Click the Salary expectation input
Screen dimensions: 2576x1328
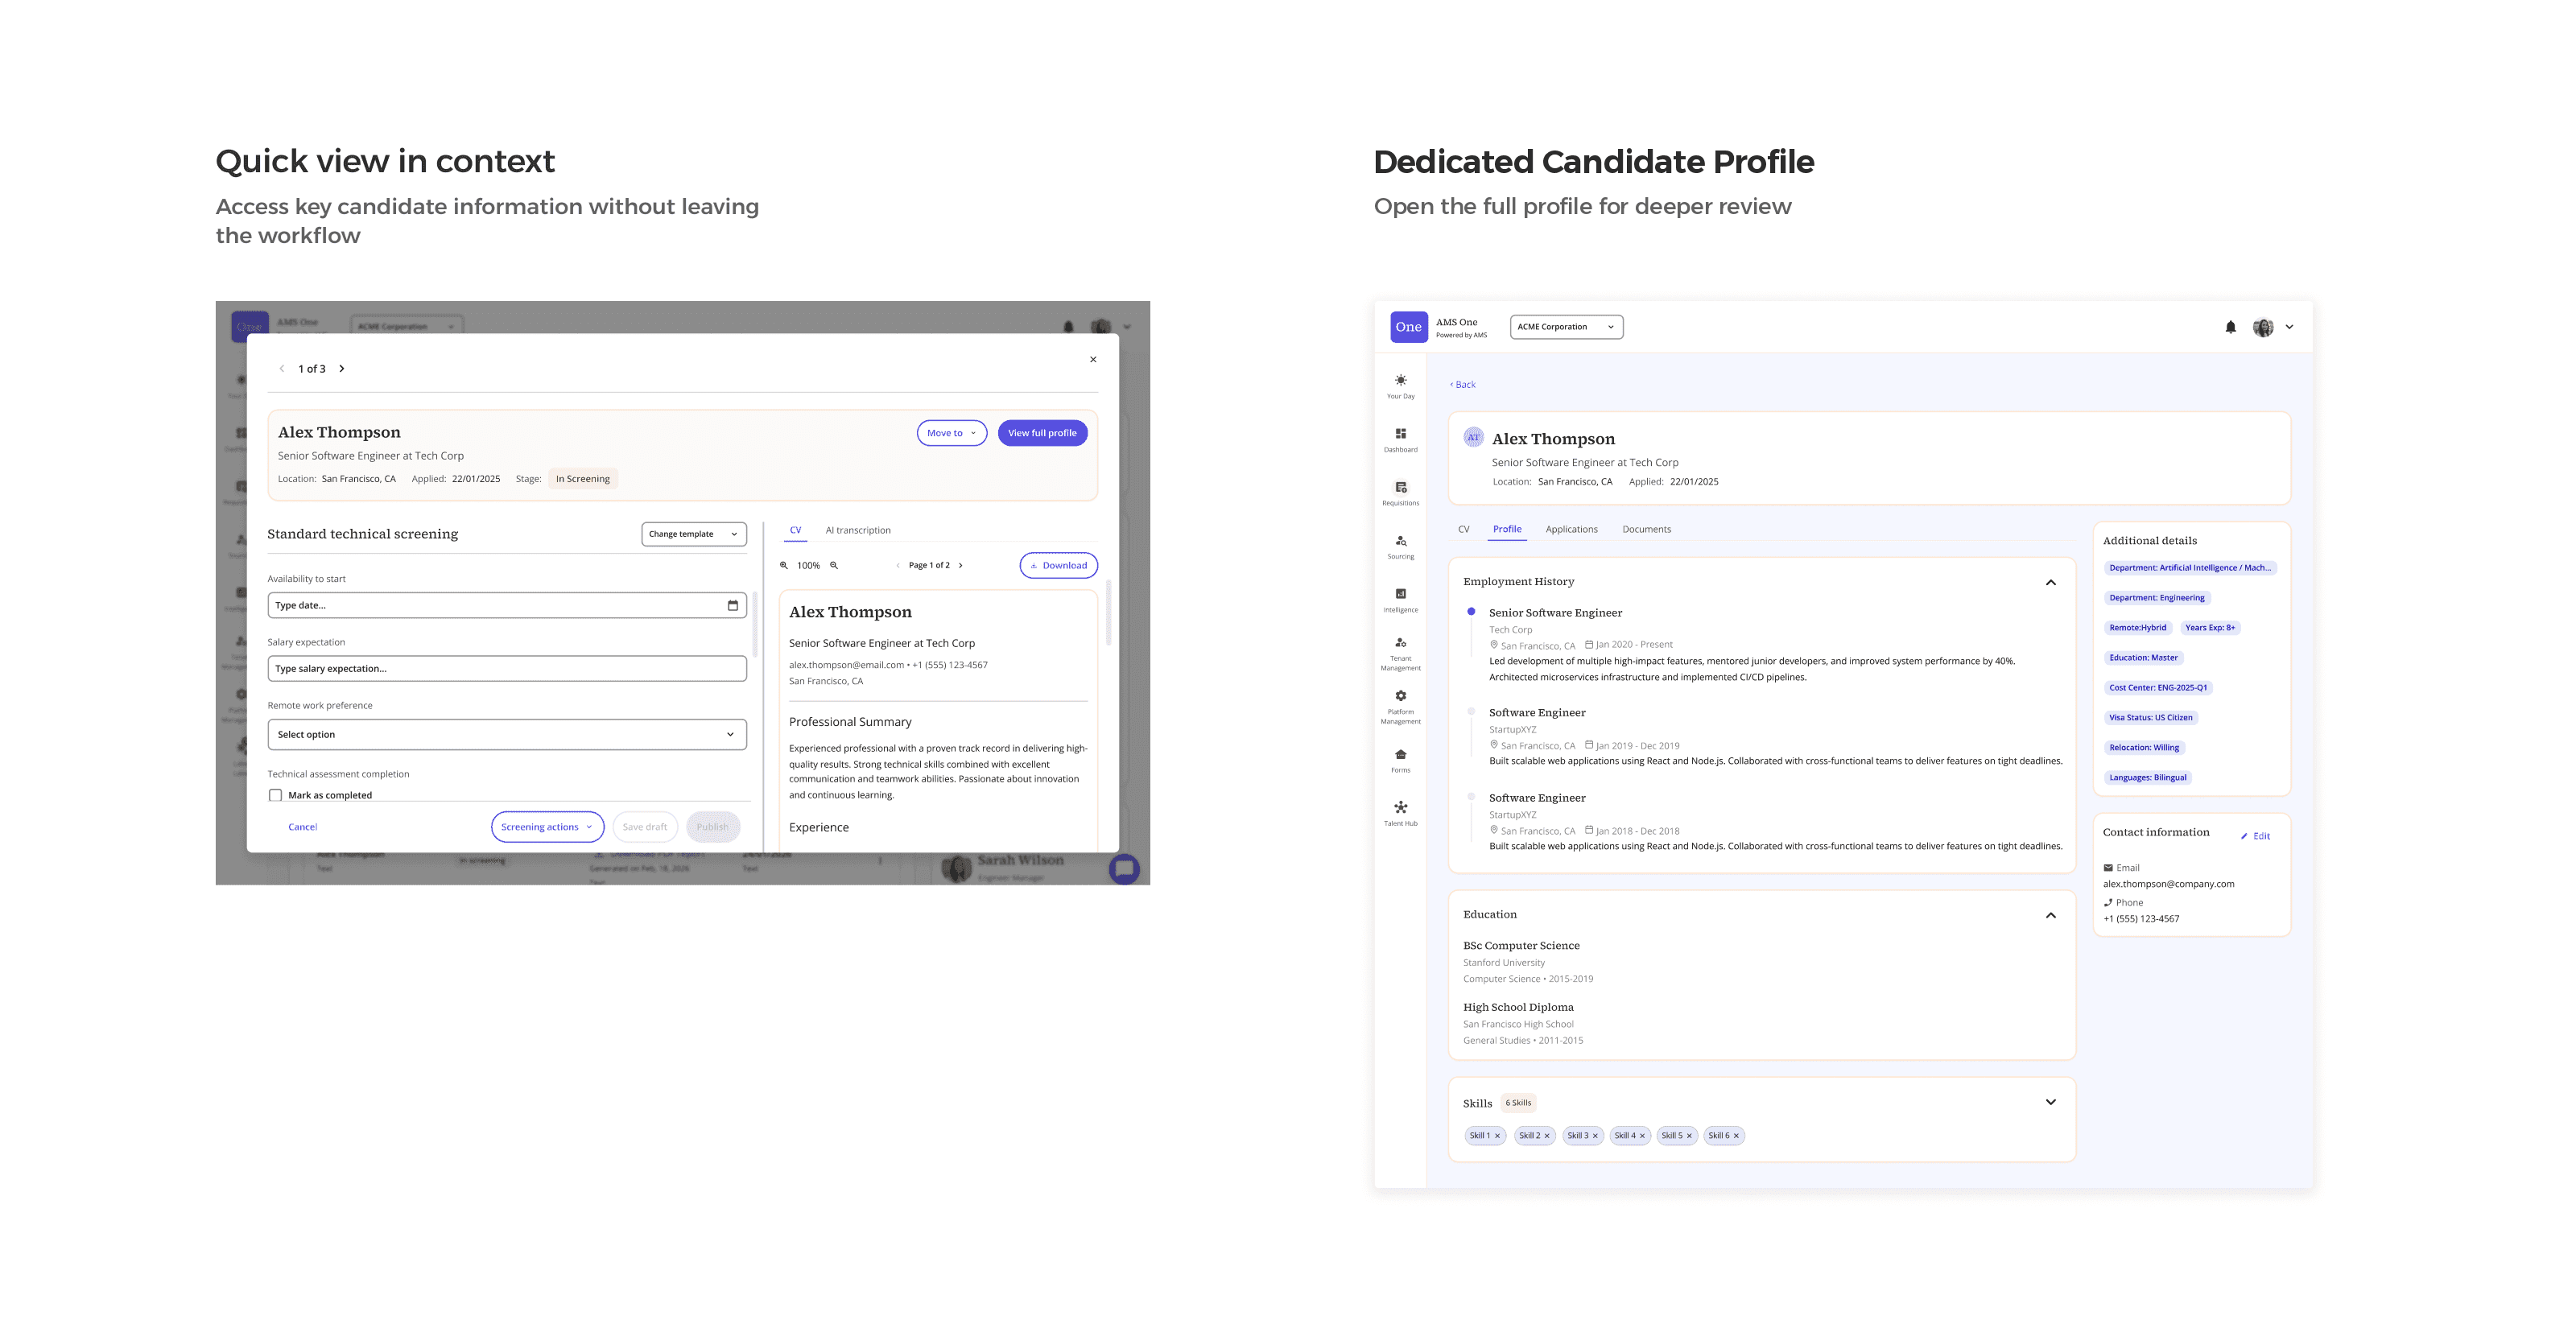tap(507, 669)
